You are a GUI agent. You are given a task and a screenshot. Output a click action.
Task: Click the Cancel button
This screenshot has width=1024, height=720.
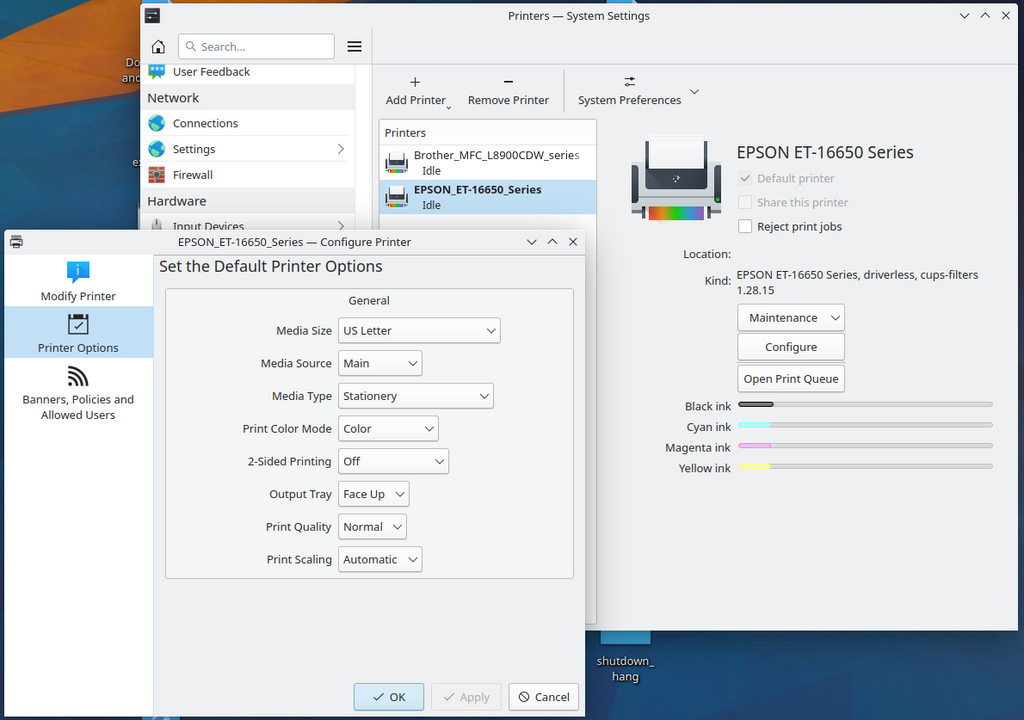pyautogui.click(x=544, y=697)
